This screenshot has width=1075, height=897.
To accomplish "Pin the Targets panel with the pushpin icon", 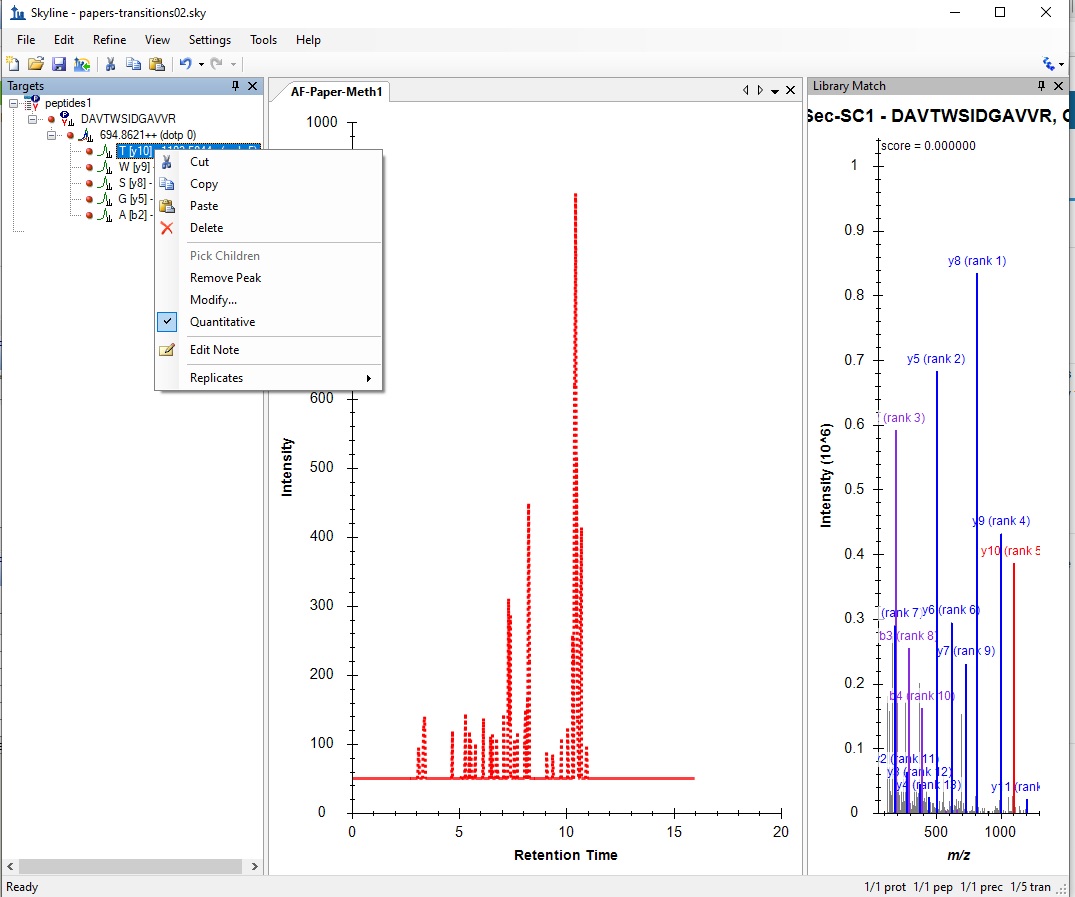I will (x=236, y=86).
